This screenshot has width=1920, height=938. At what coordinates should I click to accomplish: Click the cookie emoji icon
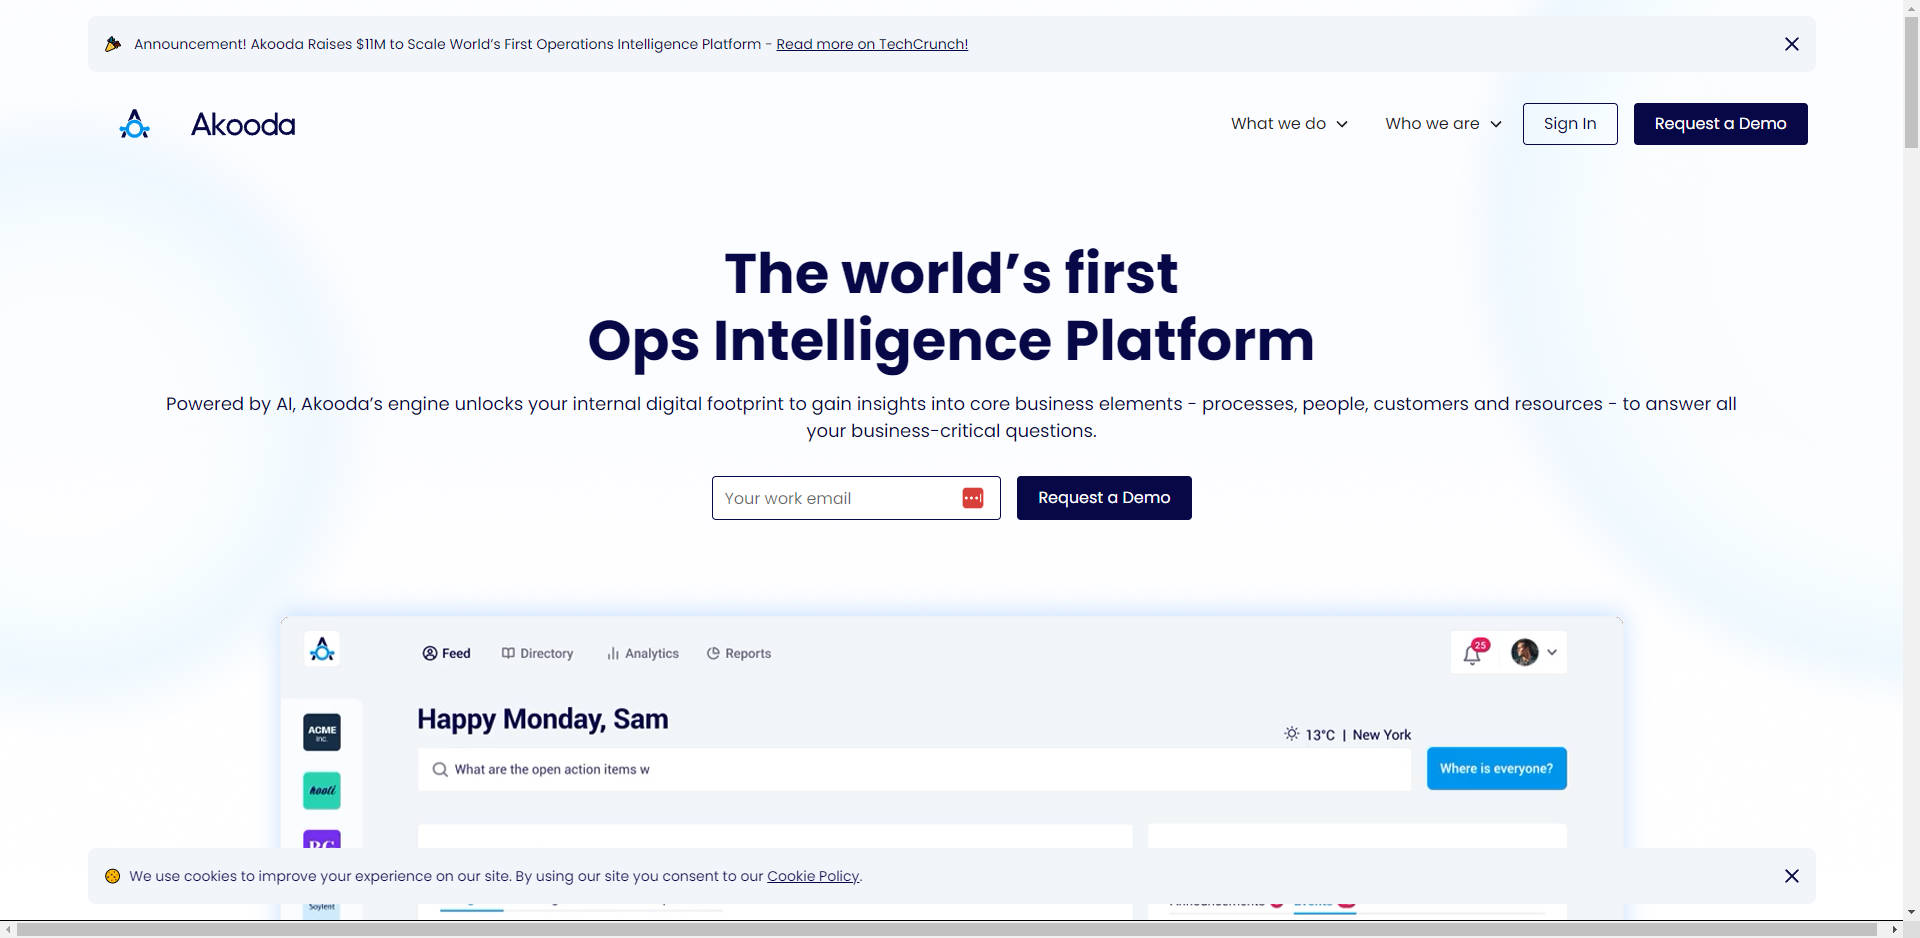pyautogui.click(x=113, y=876)
